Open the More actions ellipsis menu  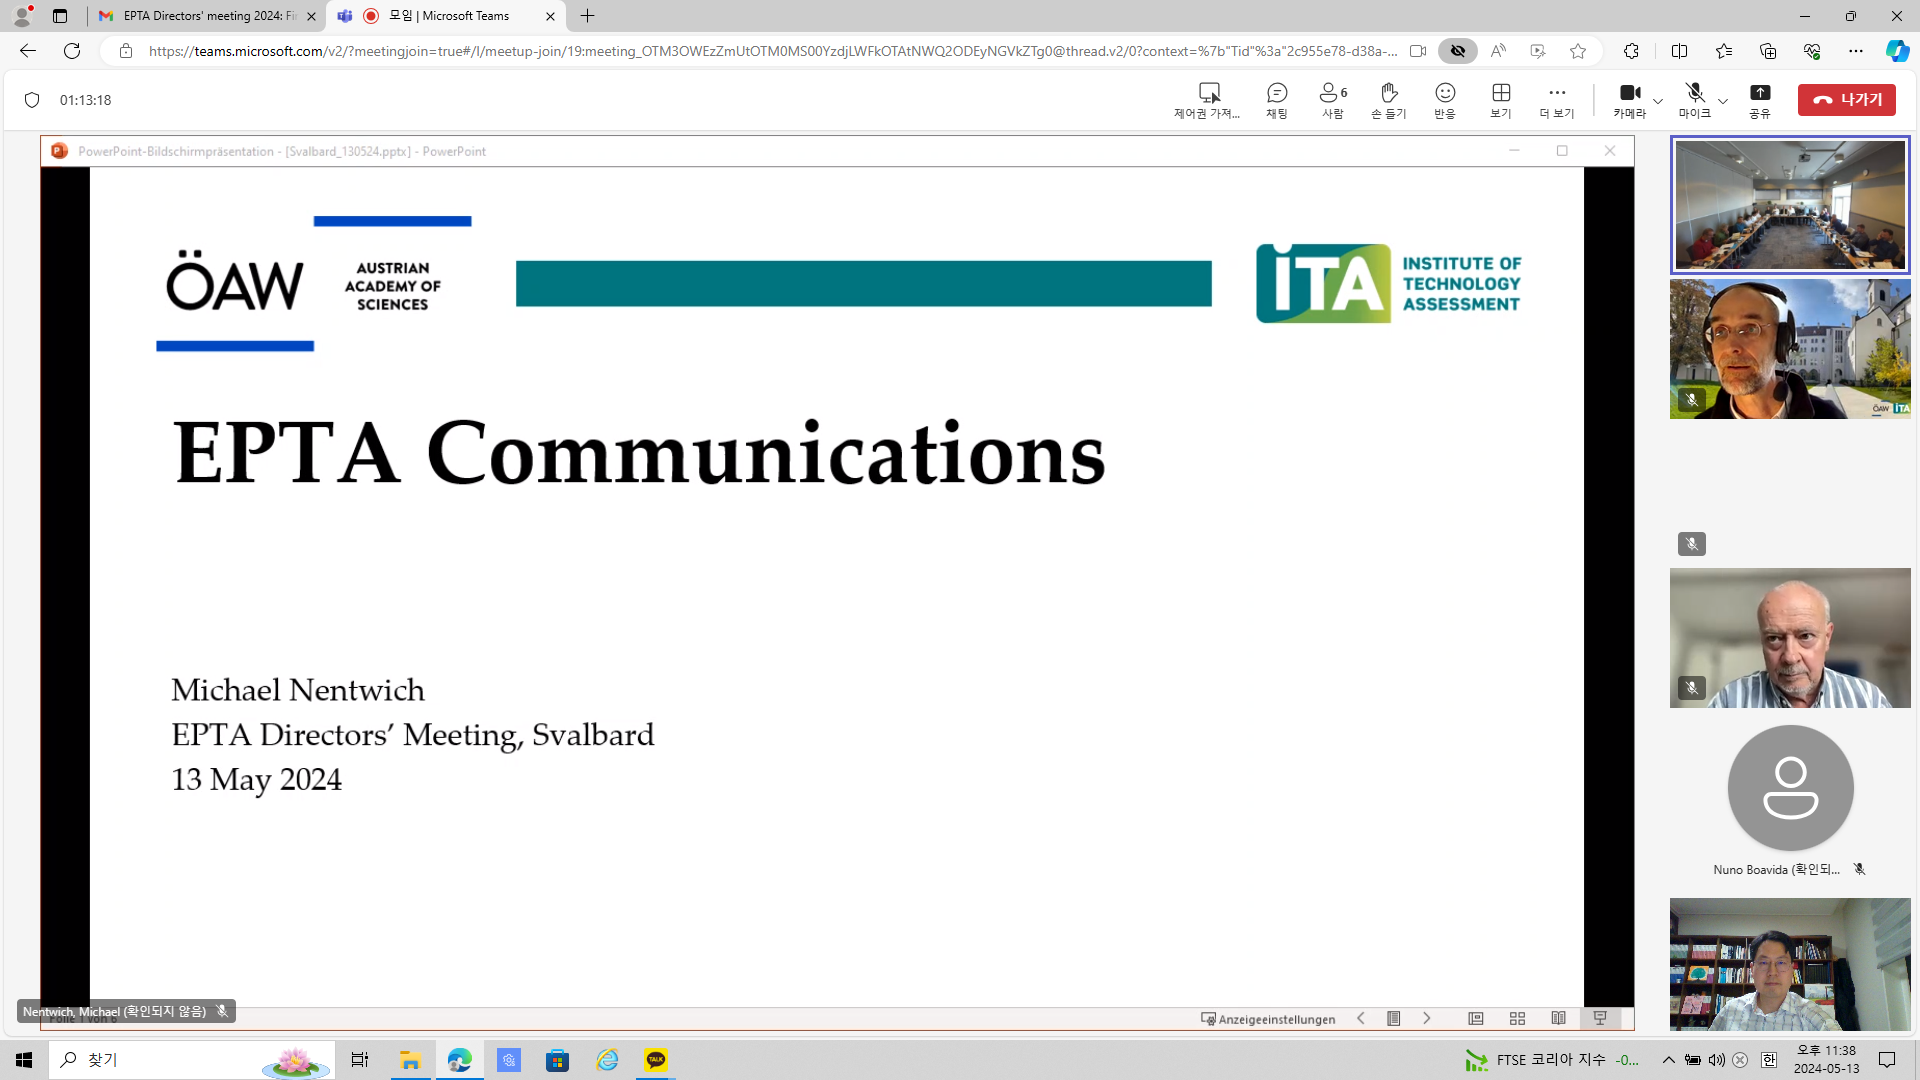click(x=1557, y=100)
